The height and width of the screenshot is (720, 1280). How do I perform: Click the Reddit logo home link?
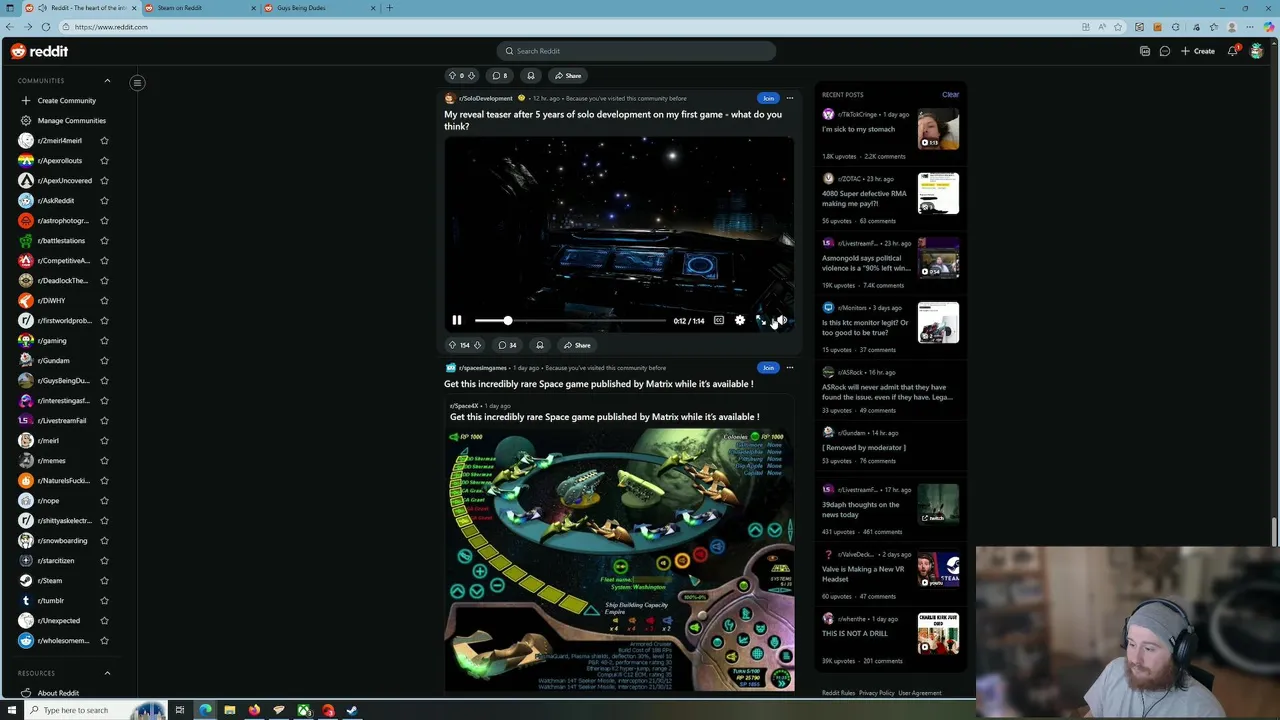pyautogui.click(x=39, y=51)
